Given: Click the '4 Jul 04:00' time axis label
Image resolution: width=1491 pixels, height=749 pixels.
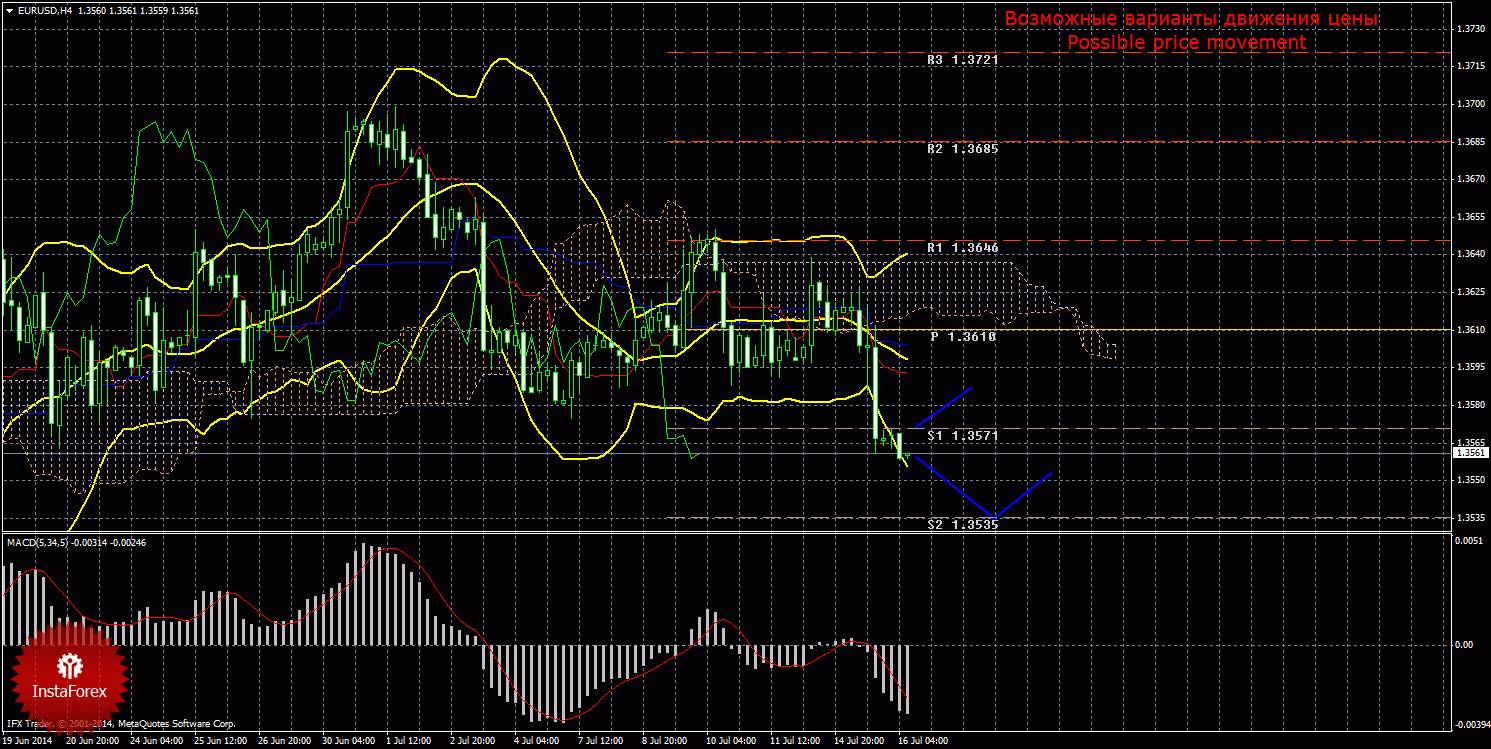Looking at the screenshot, I should 537,742.
